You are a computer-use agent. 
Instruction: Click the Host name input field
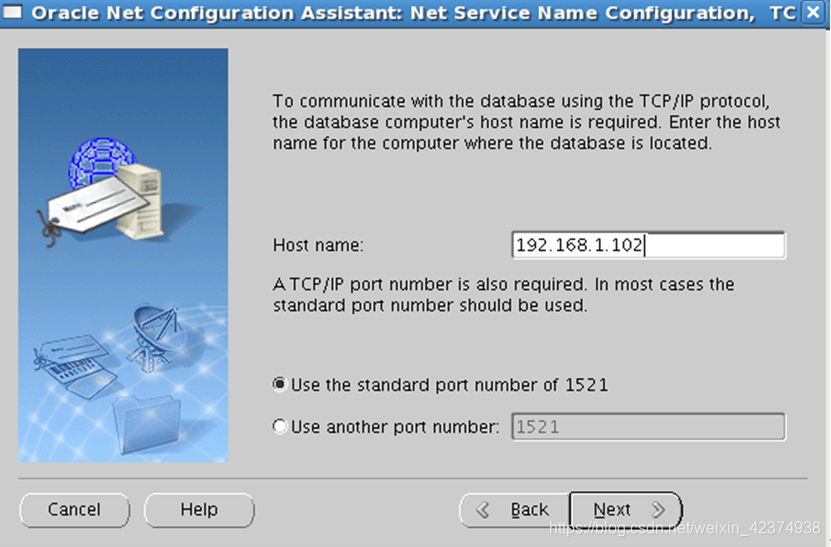[x=648, y=245]
